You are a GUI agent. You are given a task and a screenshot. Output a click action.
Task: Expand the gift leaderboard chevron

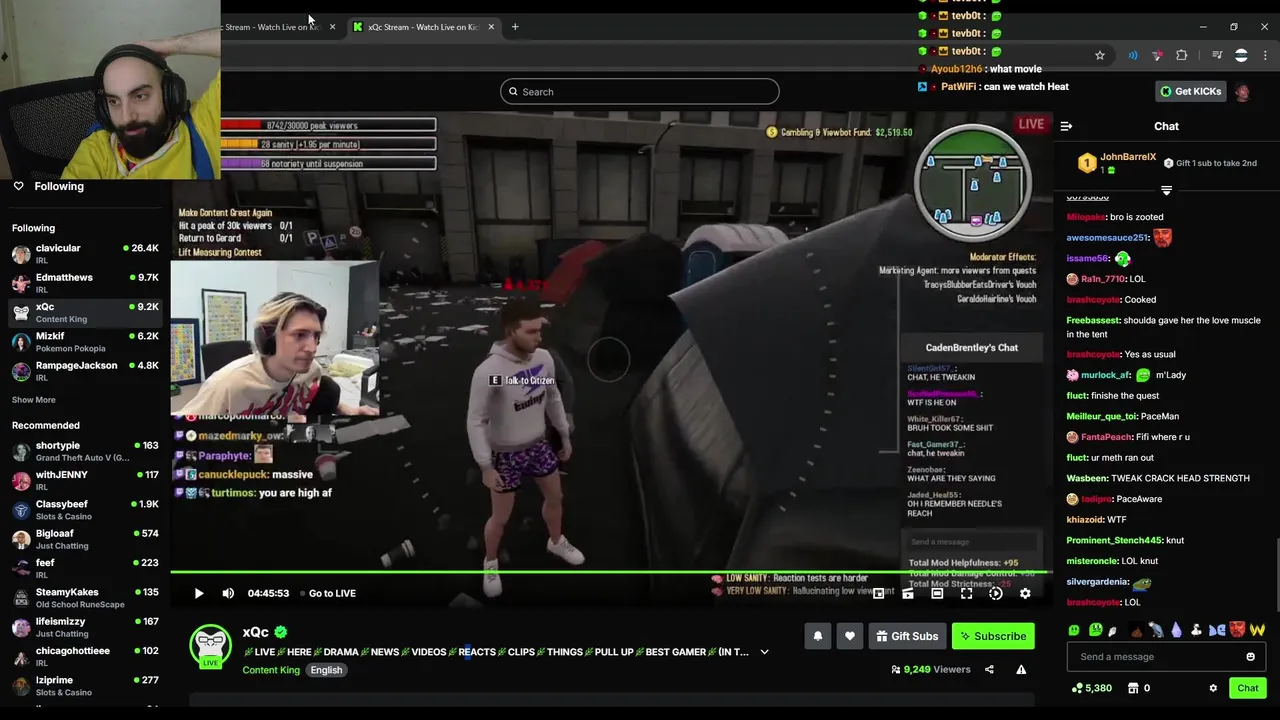tap(1166, 189)
